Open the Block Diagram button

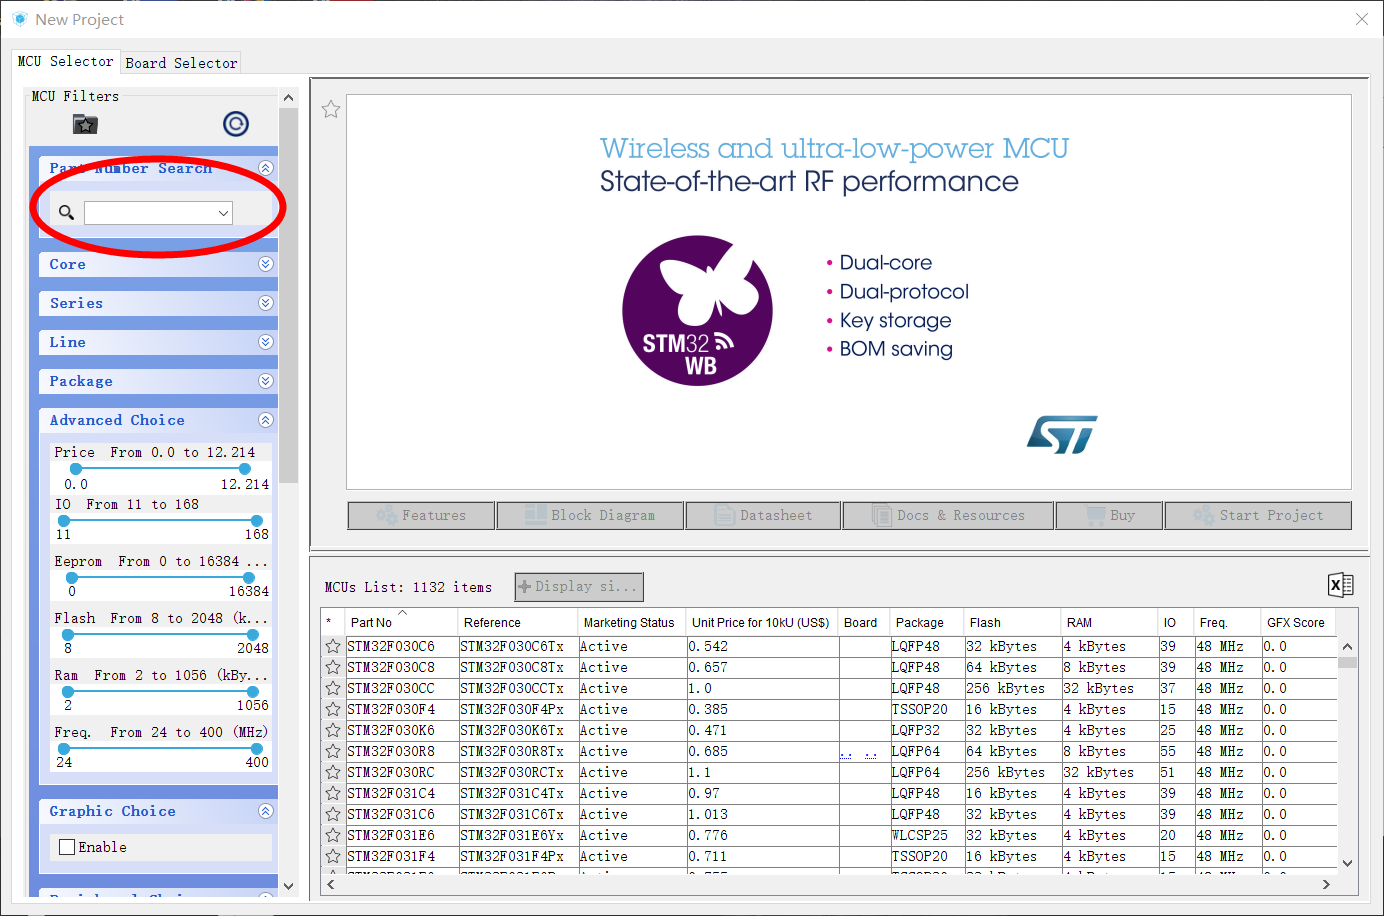click(590, 516)
